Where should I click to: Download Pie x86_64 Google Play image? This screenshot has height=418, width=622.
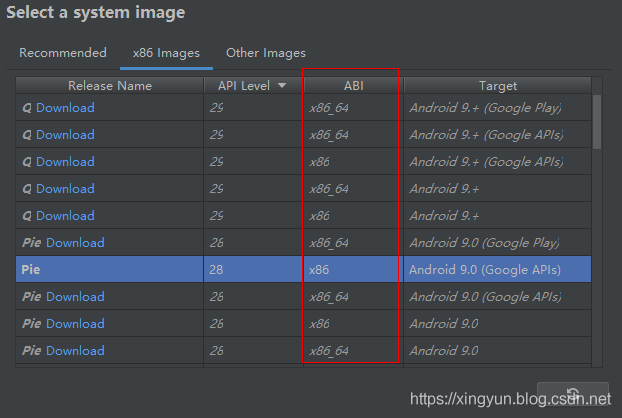point(75,243)
